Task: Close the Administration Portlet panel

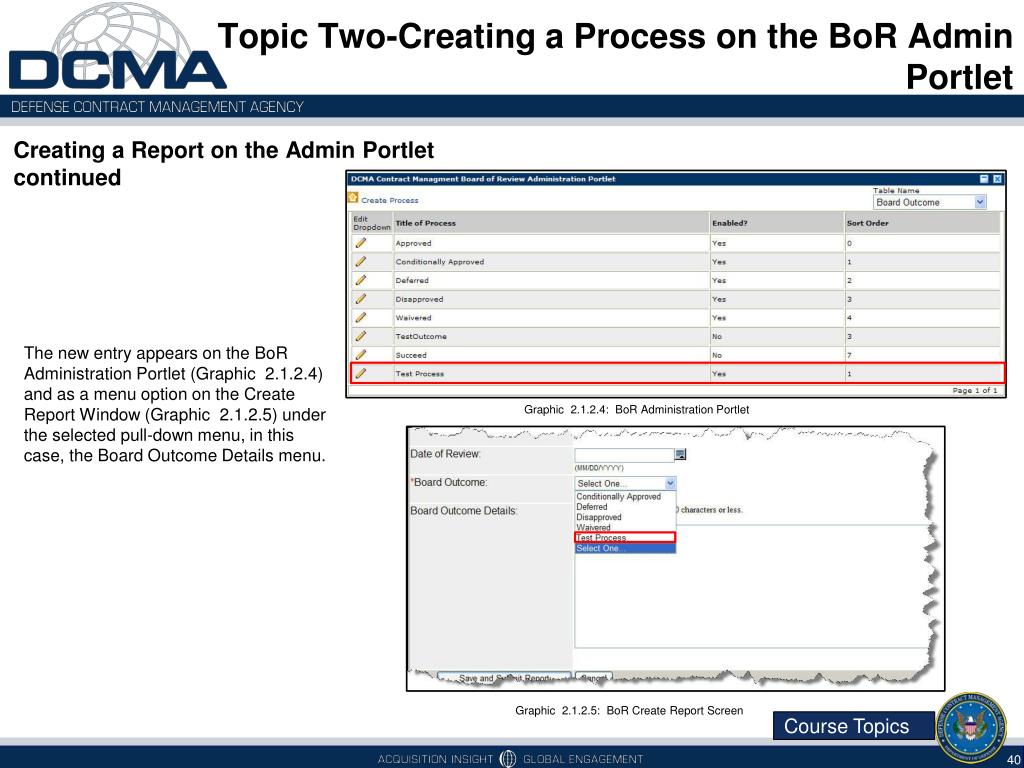Action: (x=997, y=179)
